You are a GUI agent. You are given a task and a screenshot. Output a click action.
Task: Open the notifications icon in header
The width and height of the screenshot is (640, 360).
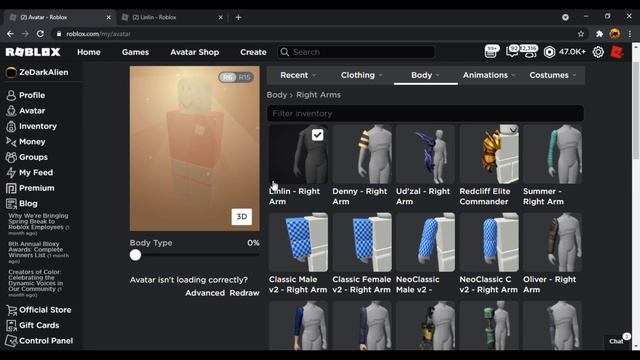[x=491, y=51]
